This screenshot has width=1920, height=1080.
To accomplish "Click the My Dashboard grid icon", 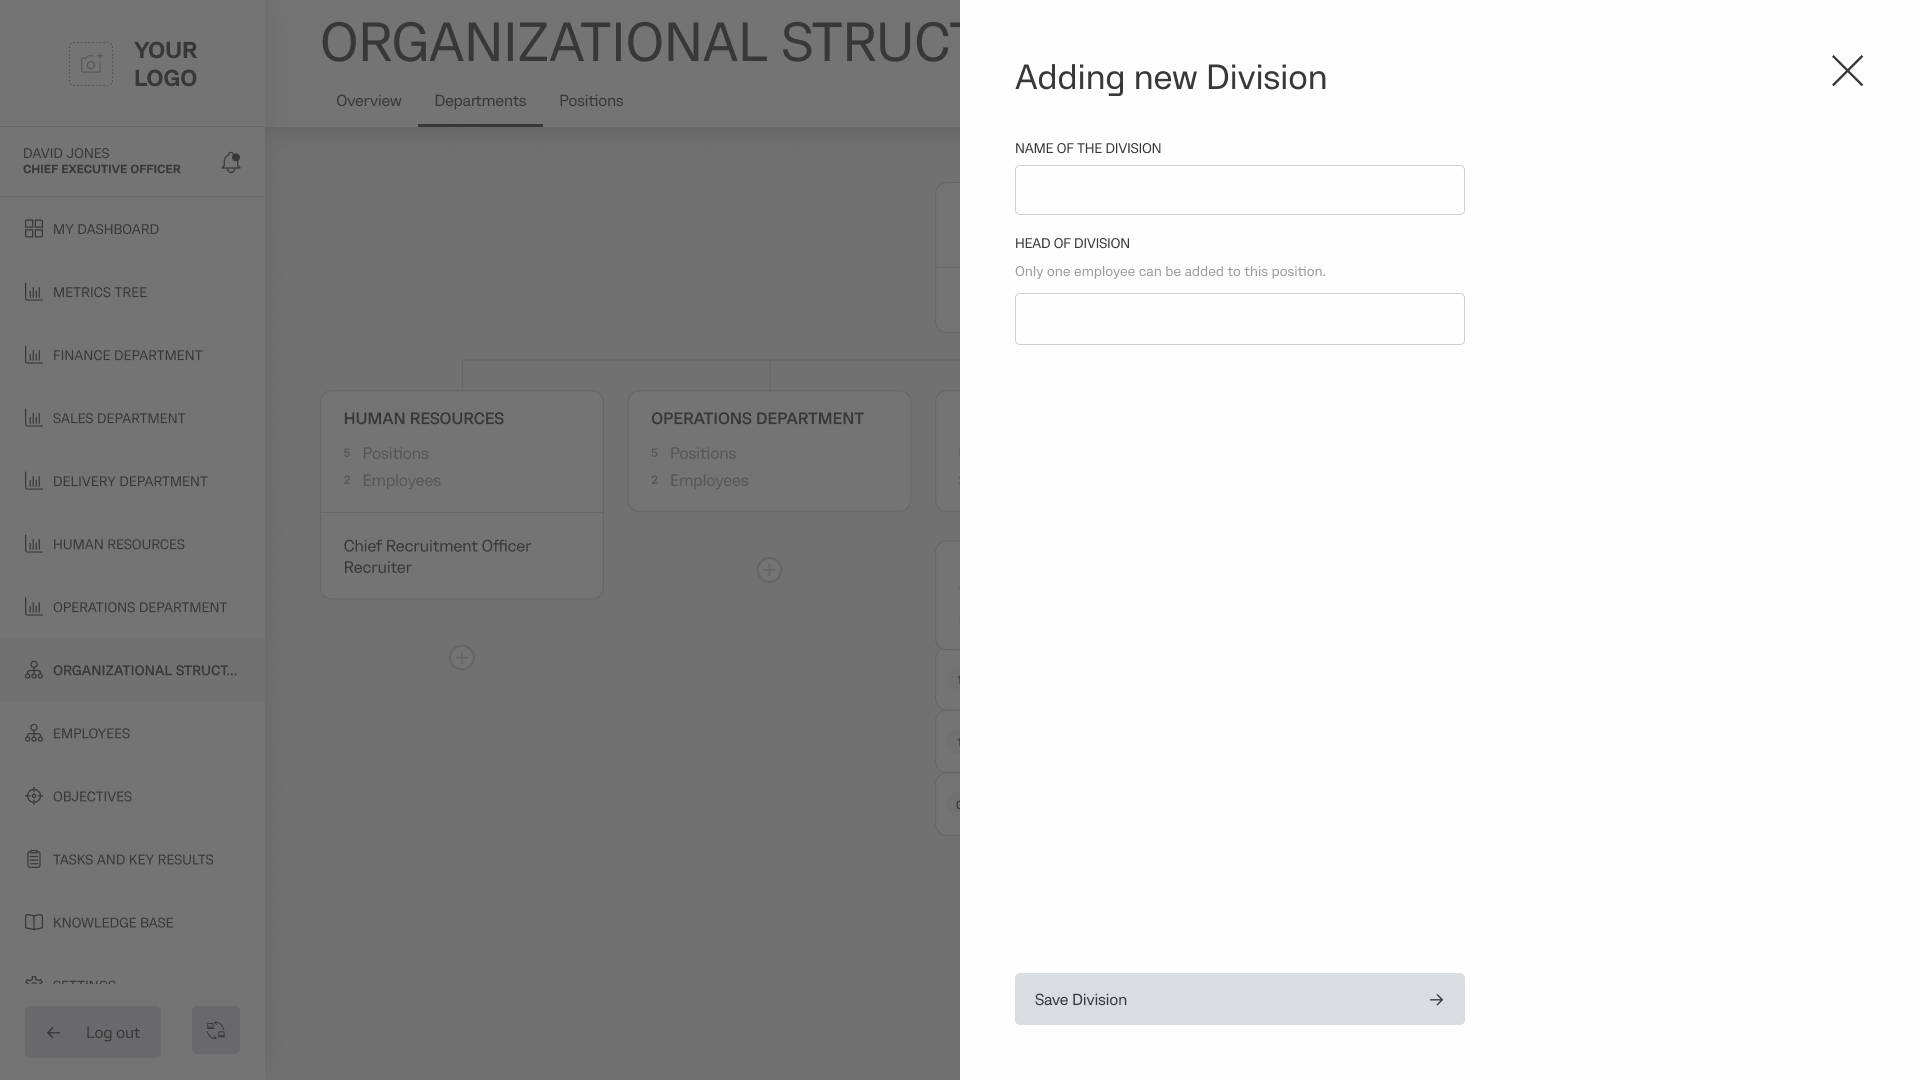I will (34, 229).
